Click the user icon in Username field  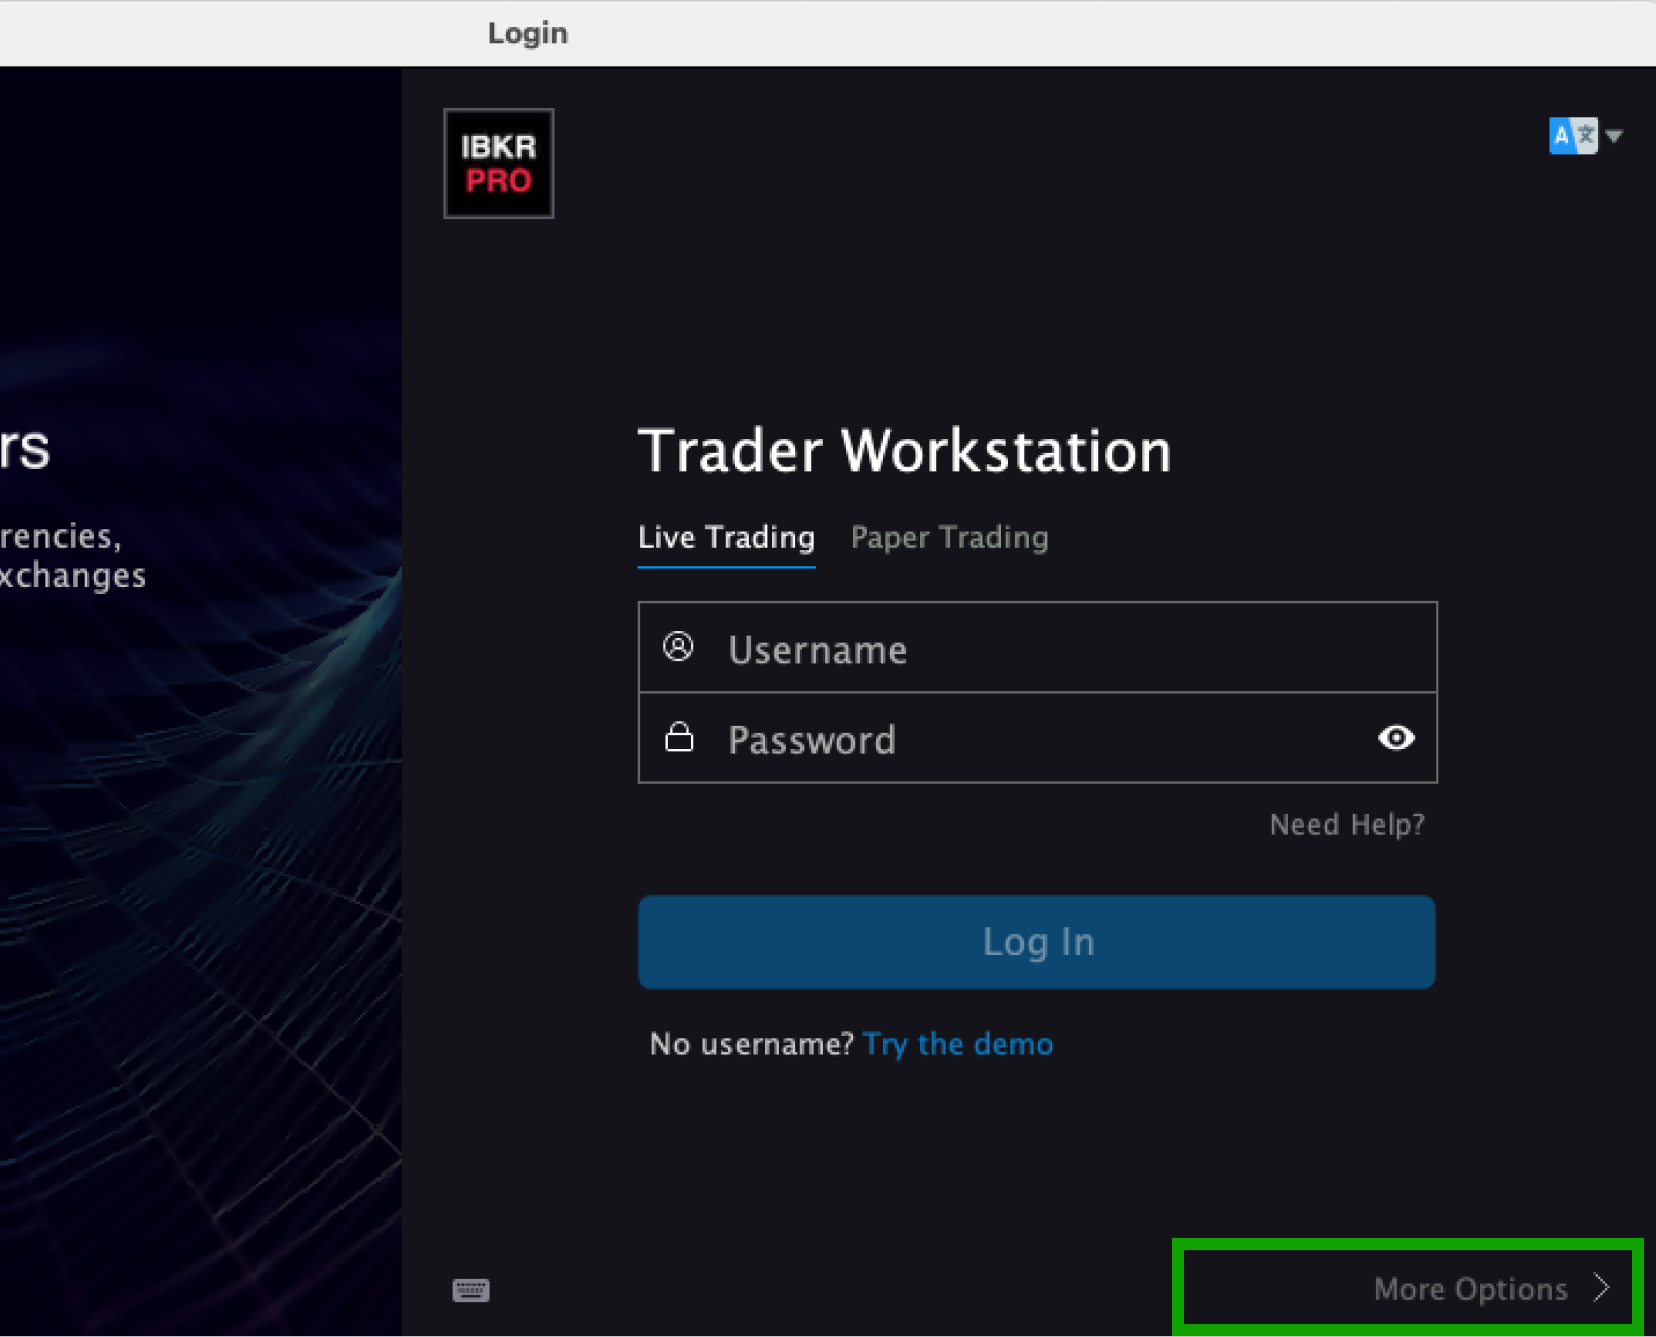point(678,647)
